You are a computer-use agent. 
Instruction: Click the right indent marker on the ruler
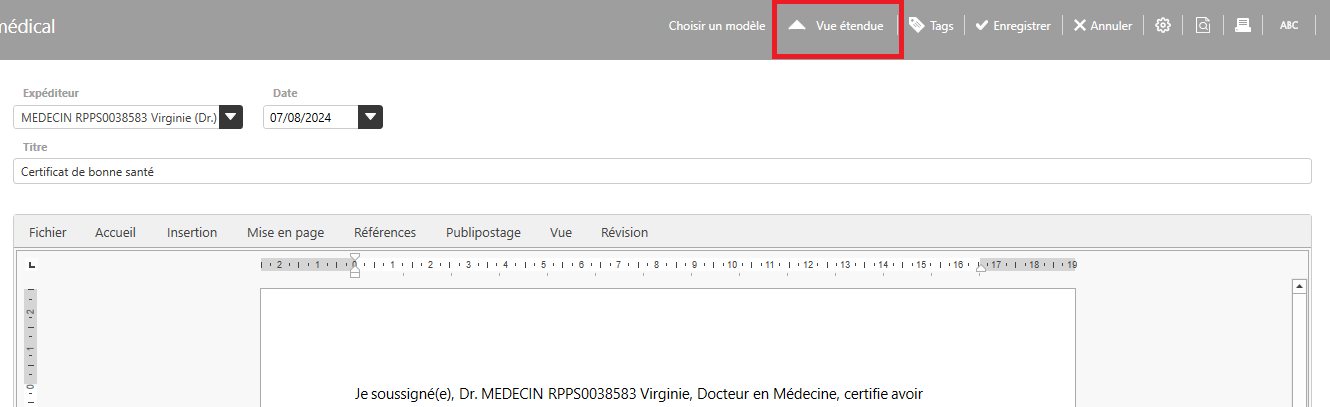(x=981, y=267)
